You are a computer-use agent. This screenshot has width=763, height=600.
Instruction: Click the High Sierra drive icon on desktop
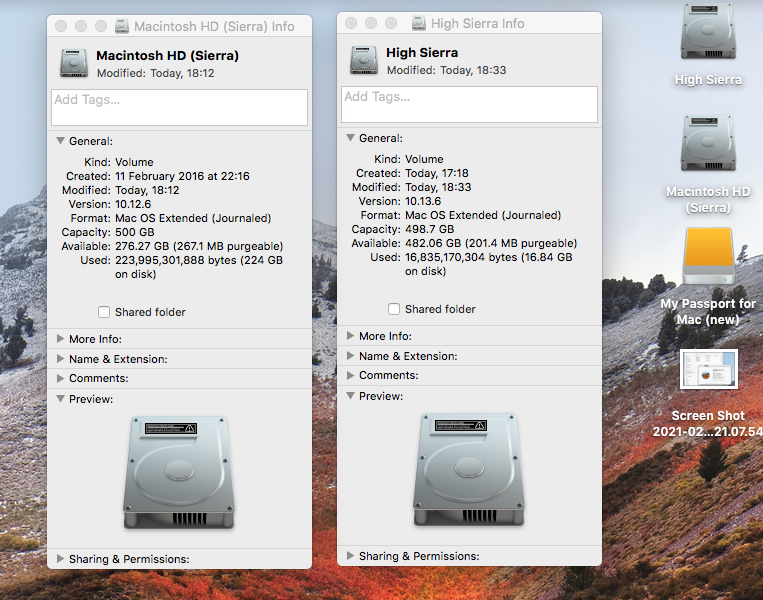tap(708, 32)
